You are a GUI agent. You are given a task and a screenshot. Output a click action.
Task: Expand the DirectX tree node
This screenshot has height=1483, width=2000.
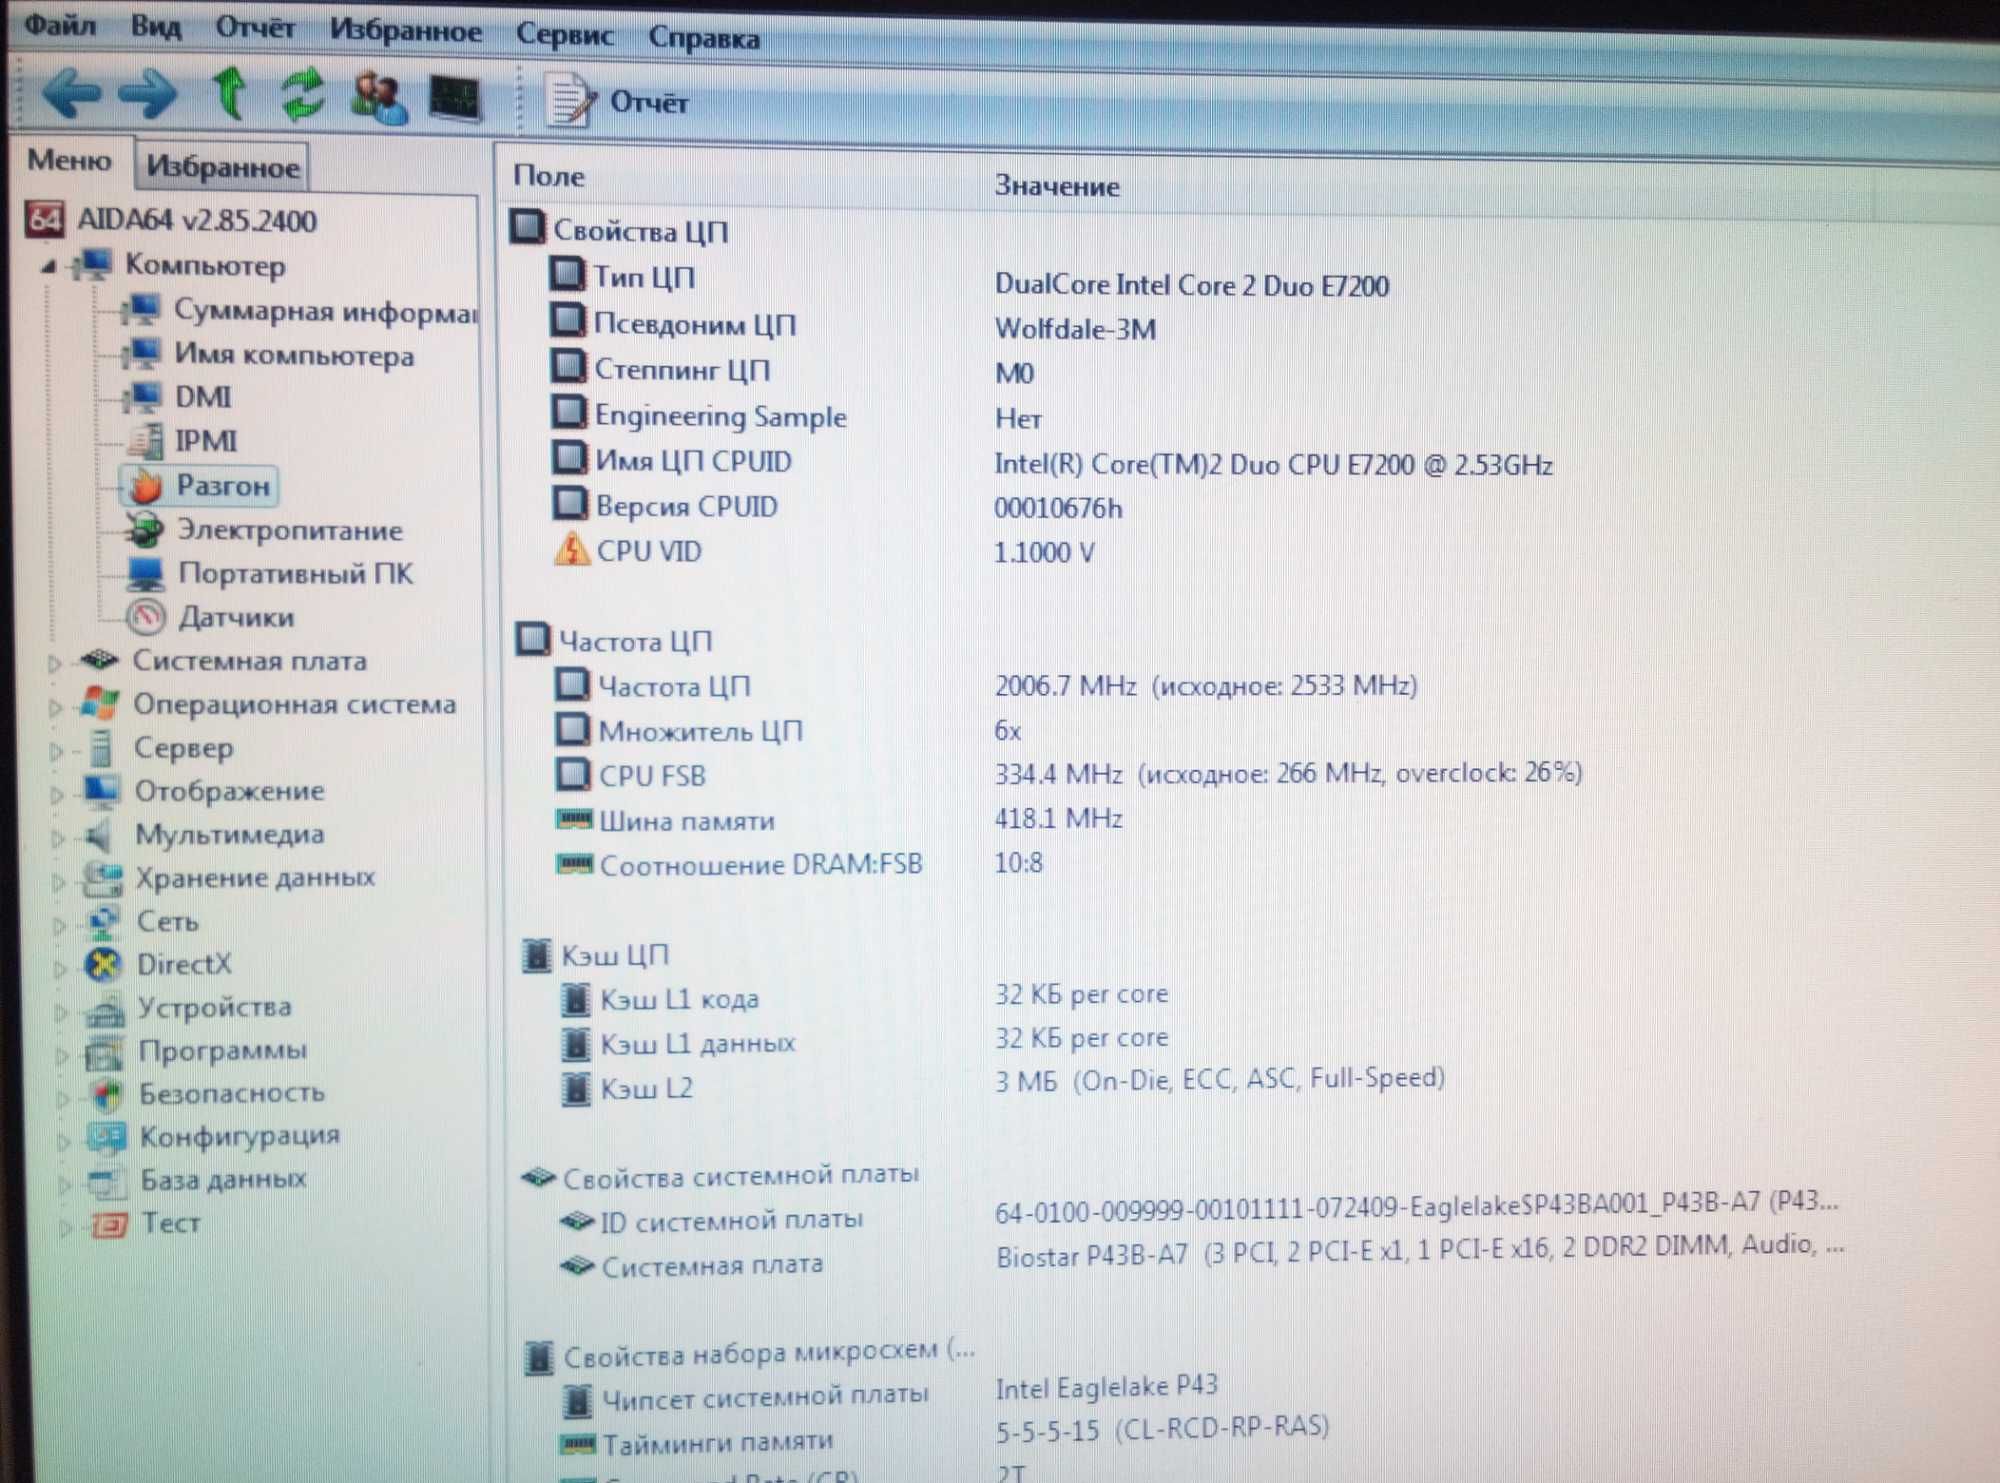[x=61, y=968]
